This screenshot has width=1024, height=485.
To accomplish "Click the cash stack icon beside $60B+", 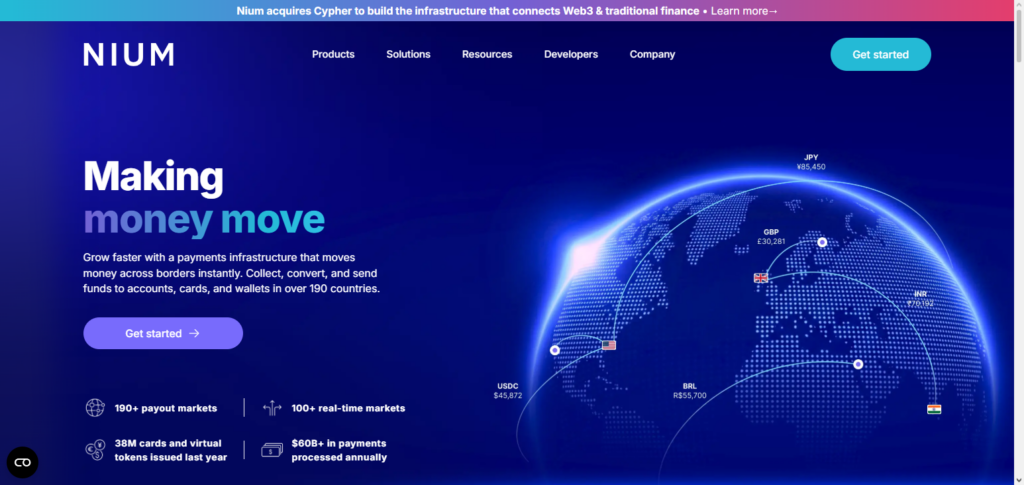I will (x=272, y=450).
